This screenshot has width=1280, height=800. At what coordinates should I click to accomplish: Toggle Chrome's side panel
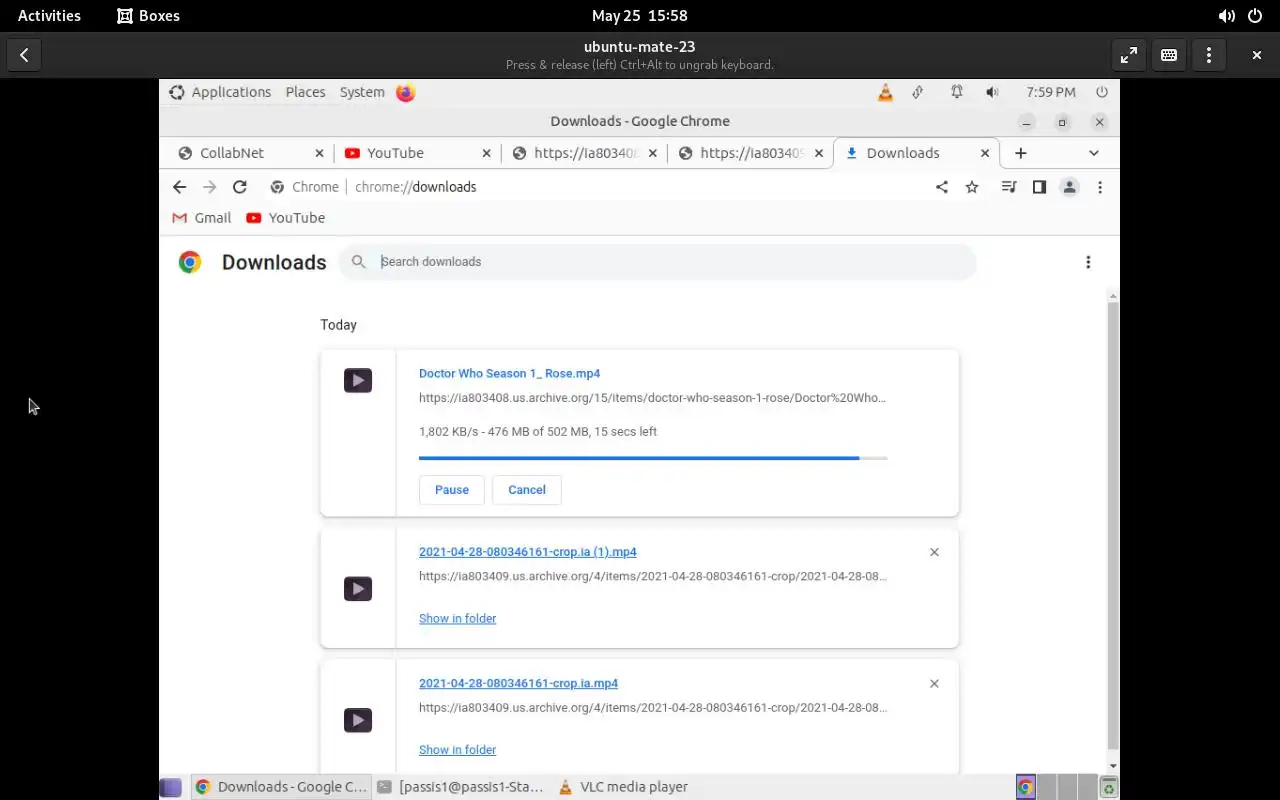coord(1039,187)
